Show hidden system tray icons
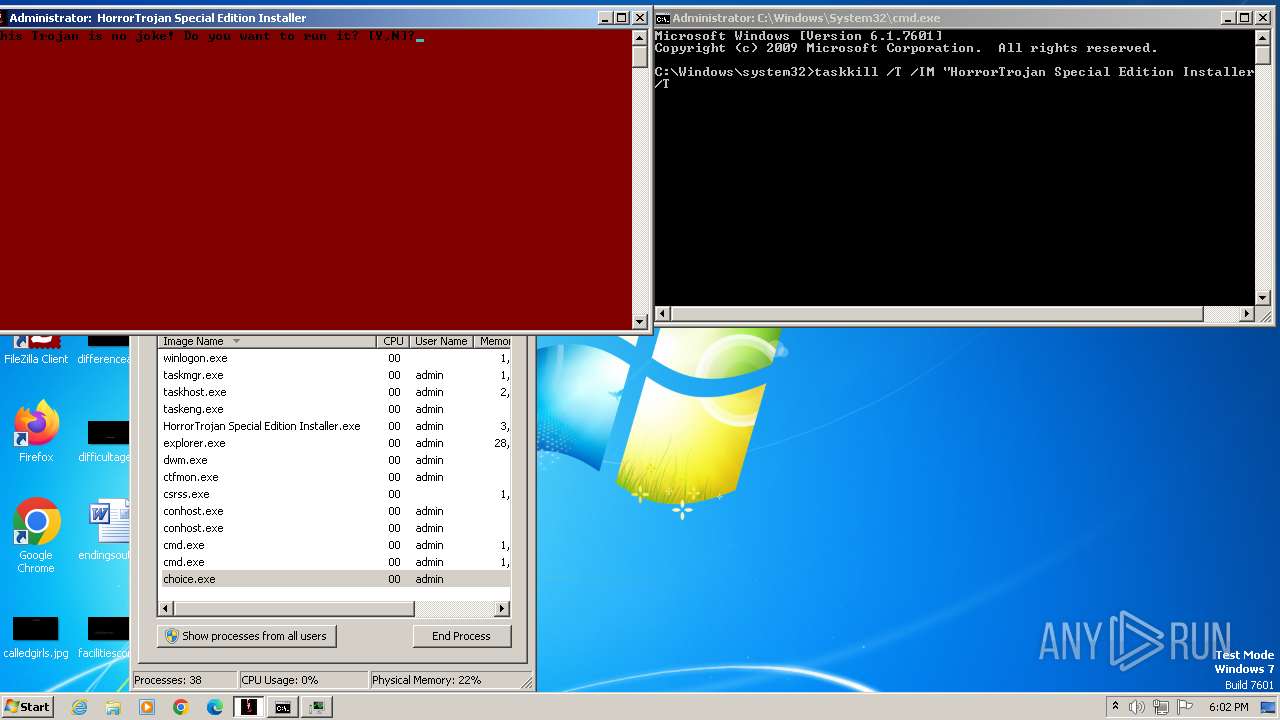This screenshot has width=1280, height=720. pos(1115,707)
